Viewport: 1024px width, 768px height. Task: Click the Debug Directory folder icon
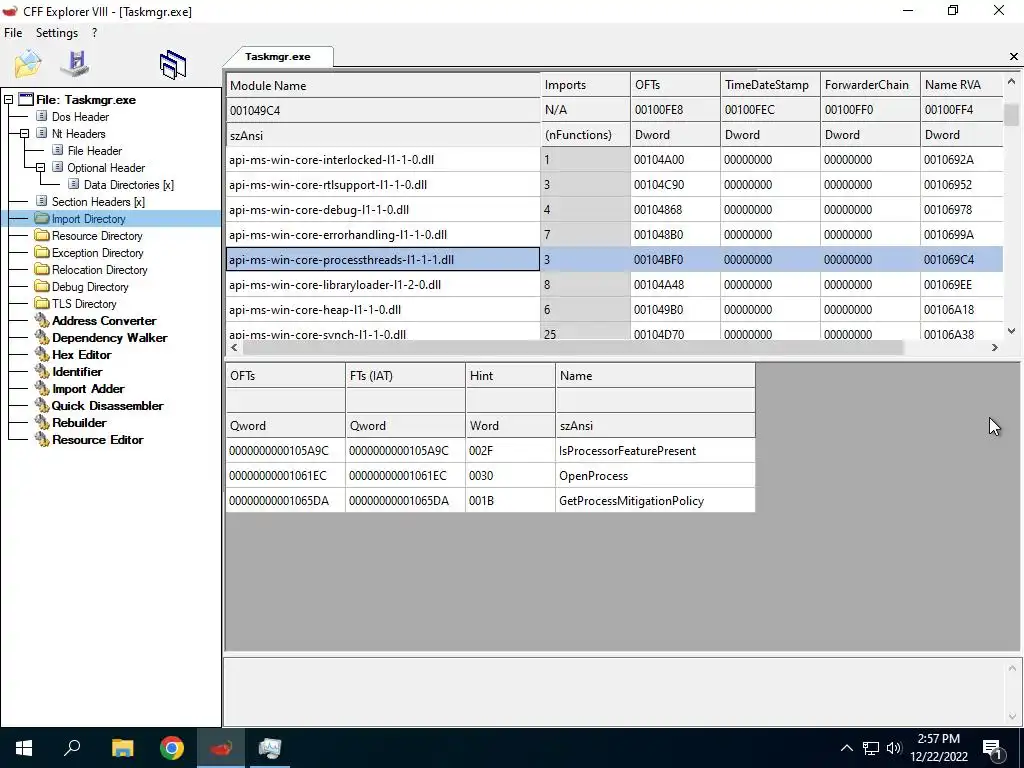(x=42, y=286)
